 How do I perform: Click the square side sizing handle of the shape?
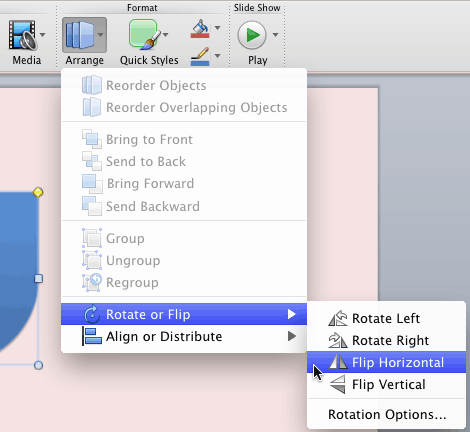38,278
